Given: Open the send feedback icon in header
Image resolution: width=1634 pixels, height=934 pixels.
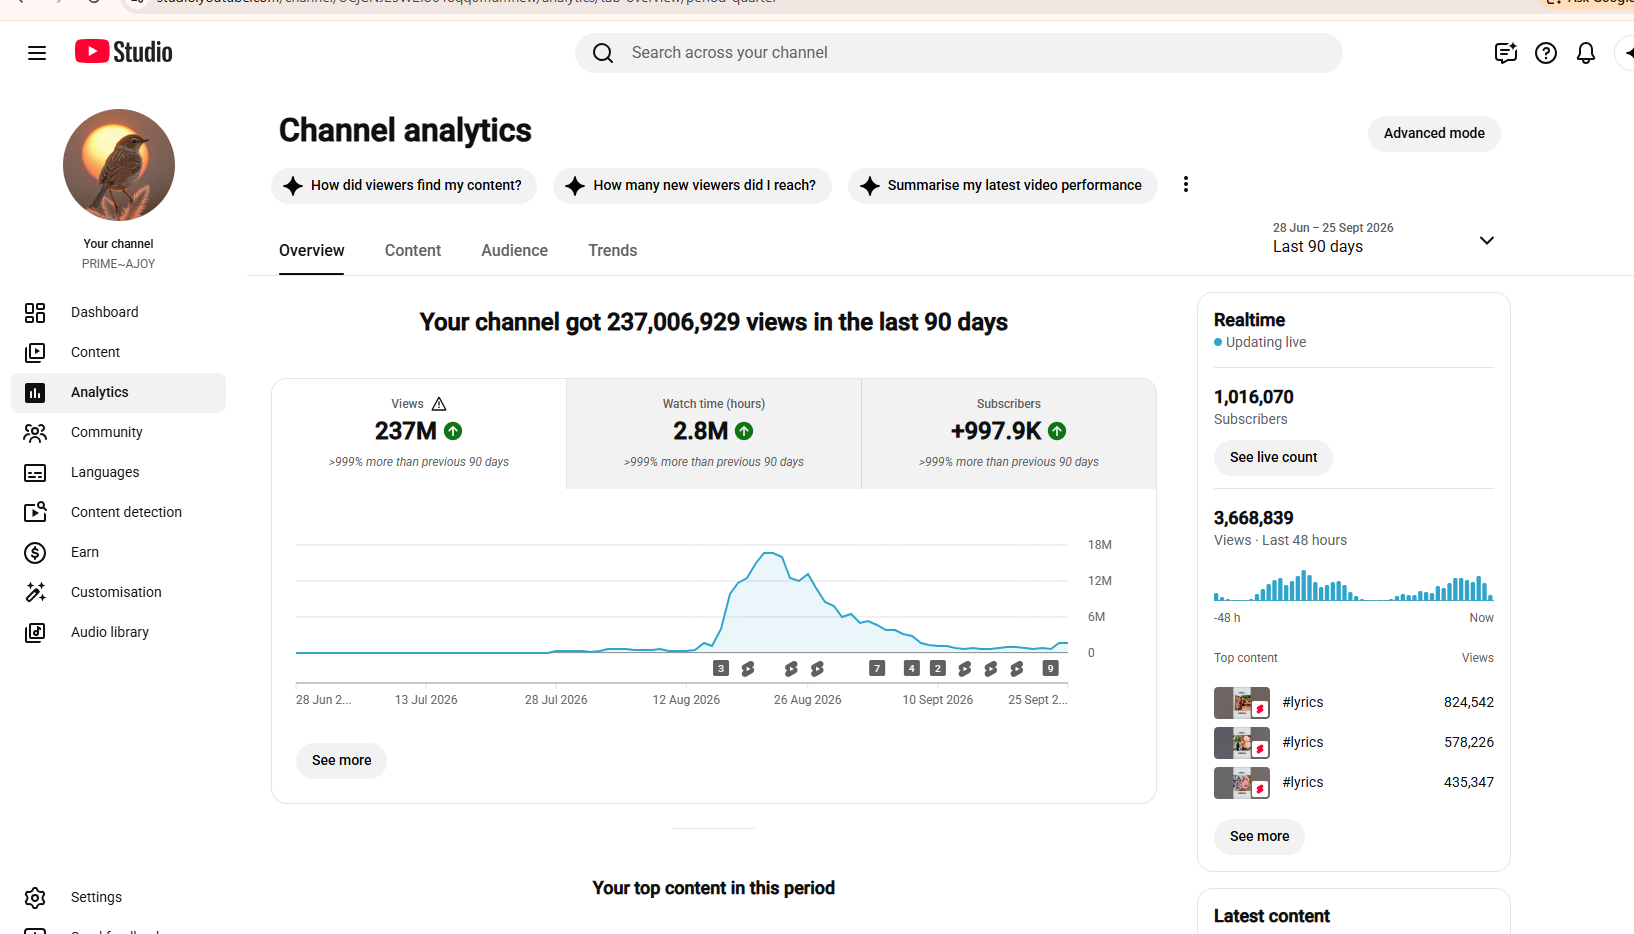Looking at the screenshot, I should point(1506,53).
